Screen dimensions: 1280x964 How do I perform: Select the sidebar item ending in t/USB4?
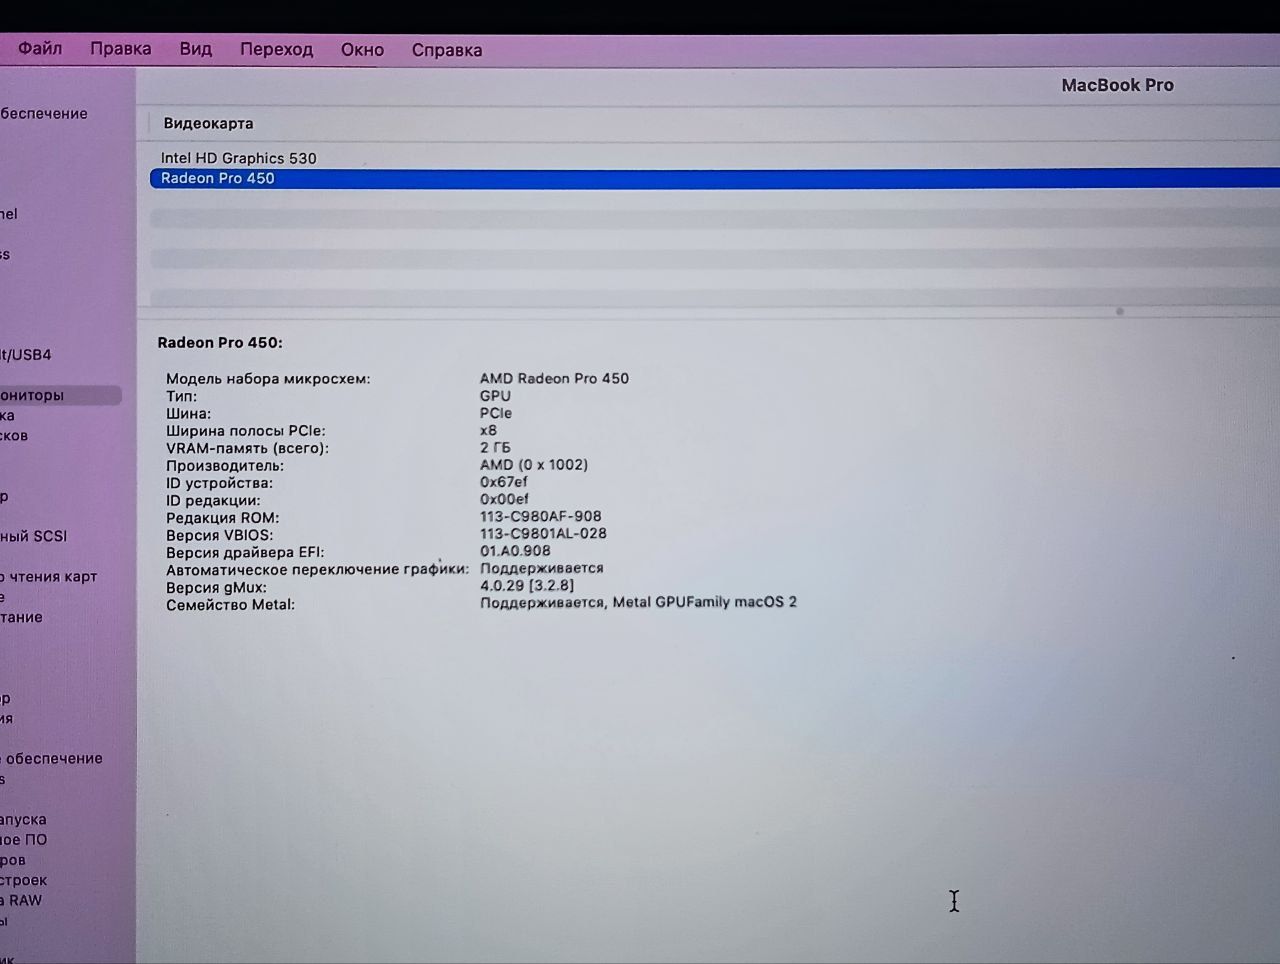pyautogui.click(x=26, y=355)
